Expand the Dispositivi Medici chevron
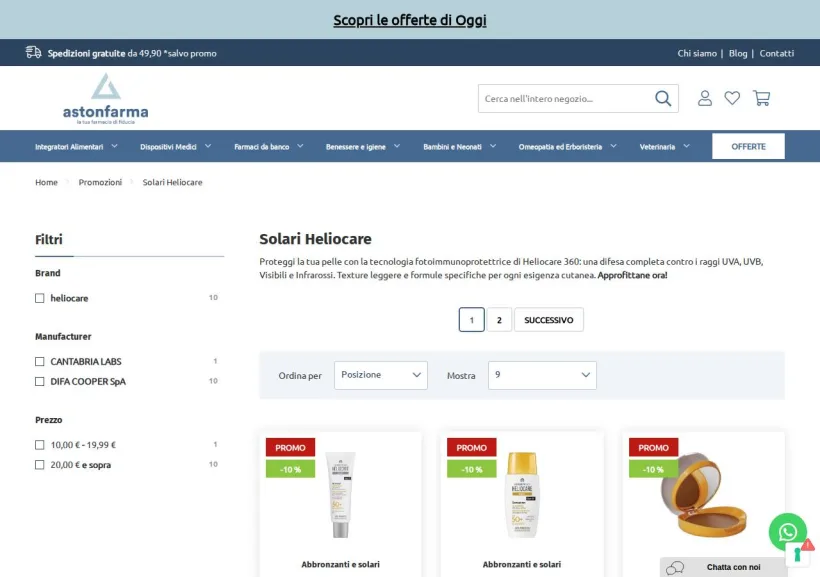820x577 pixels. coord(208,146)
